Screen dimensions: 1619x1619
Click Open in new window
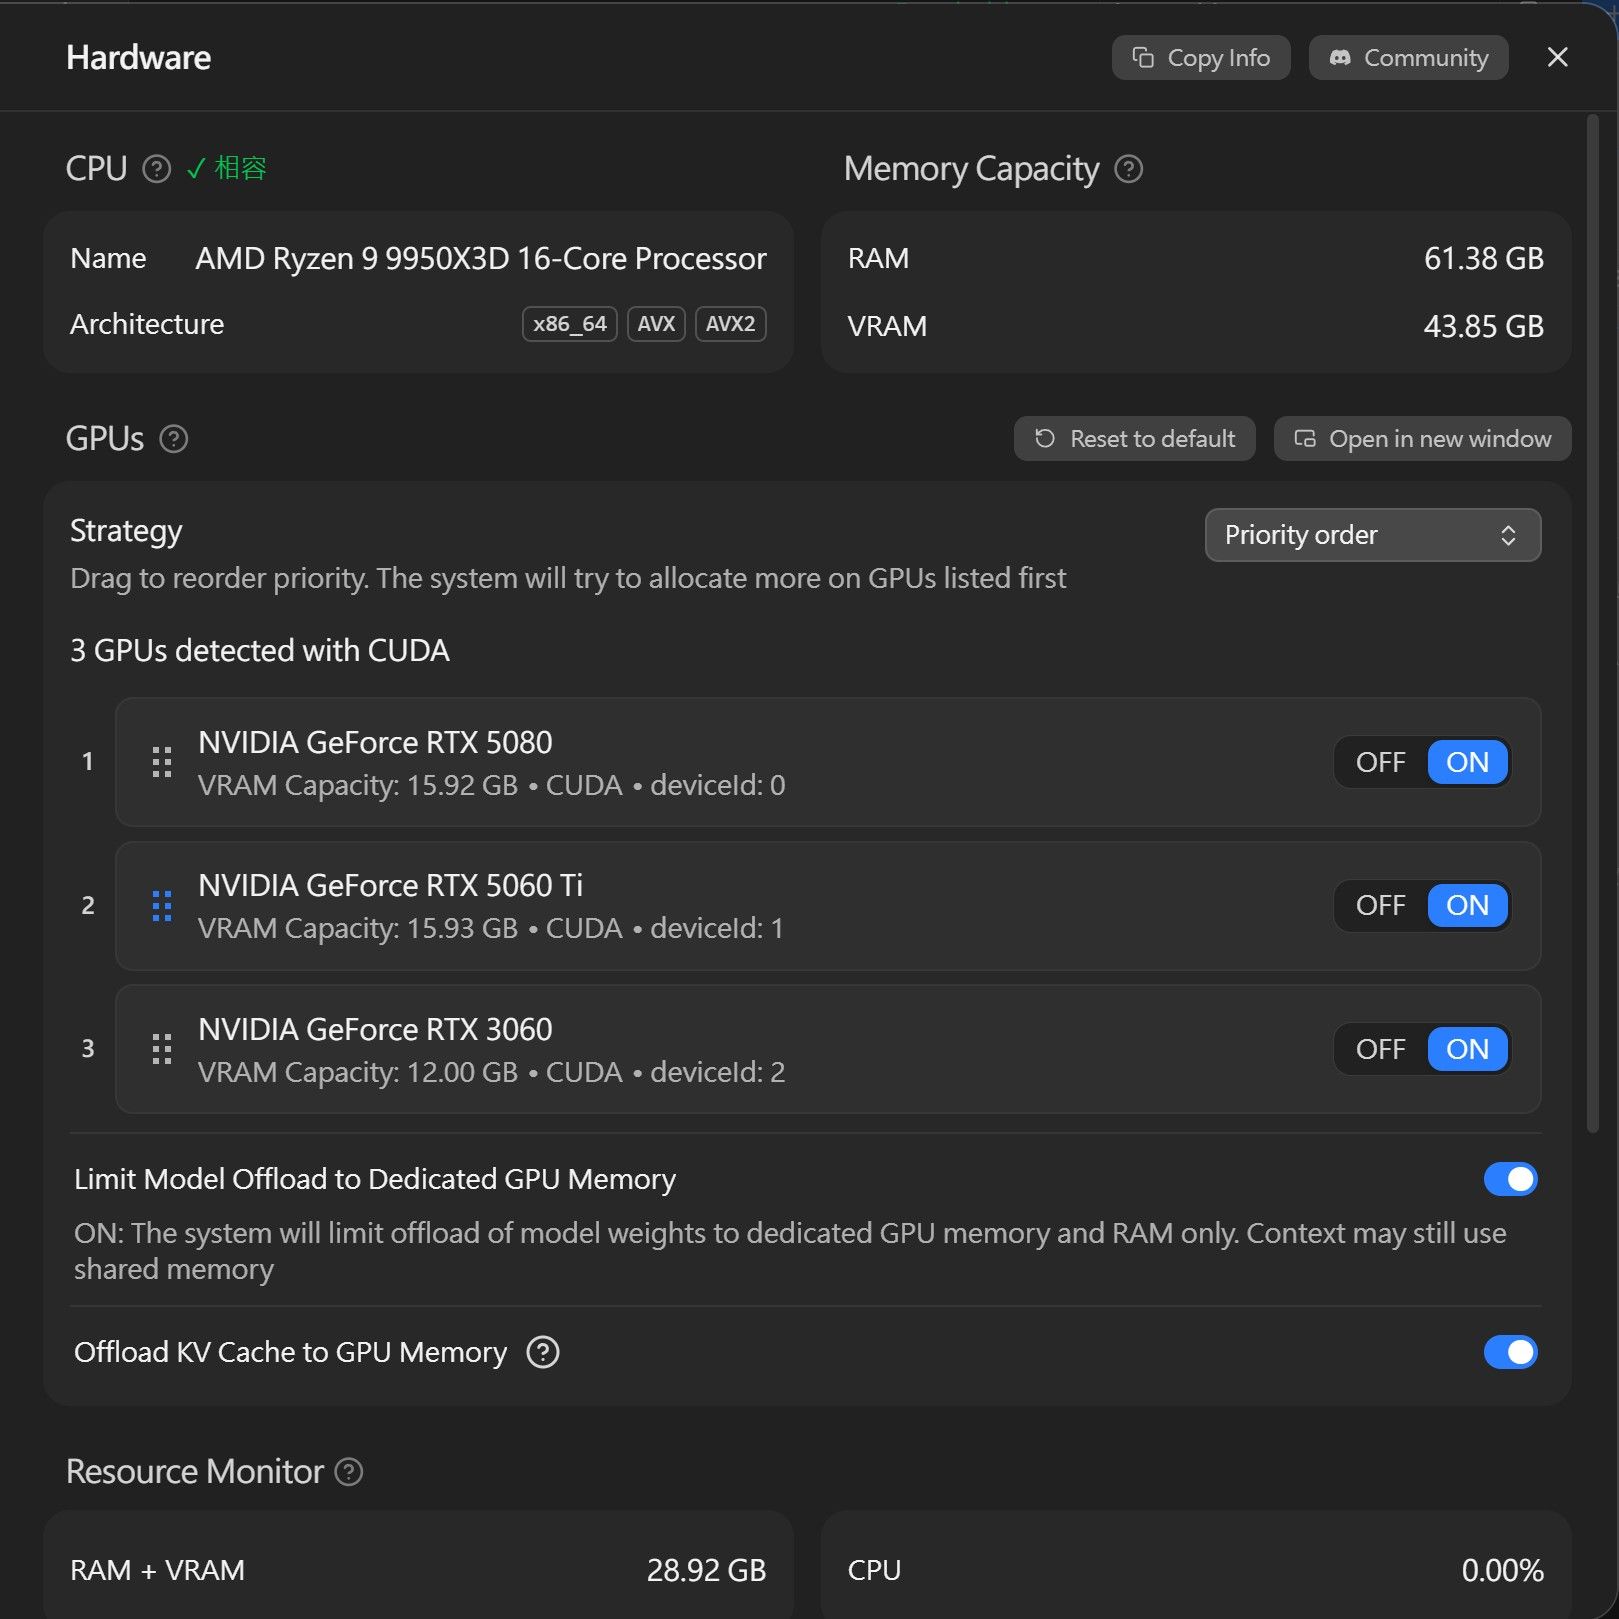pyautogui.click(x=1422, y=439)
